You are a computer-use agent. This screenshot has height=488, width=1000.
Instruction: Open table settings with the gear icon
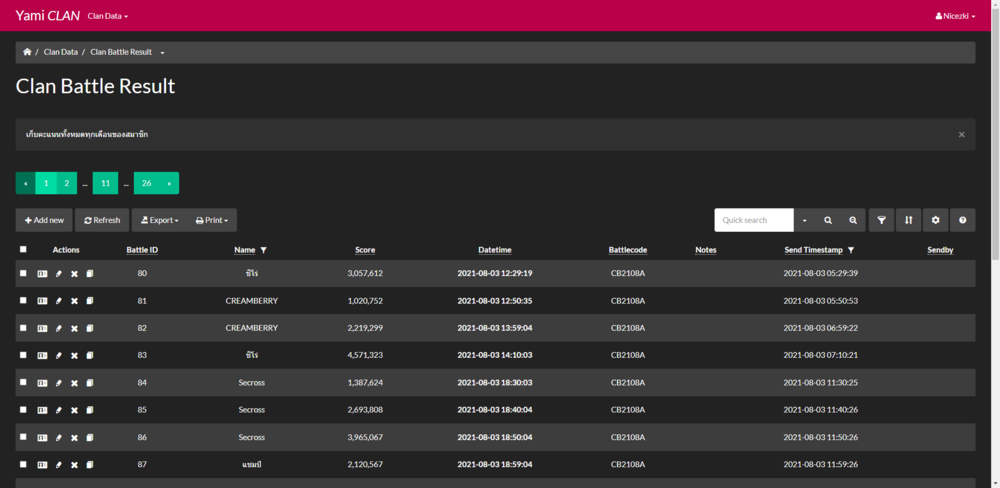click(x=935, y=220)
